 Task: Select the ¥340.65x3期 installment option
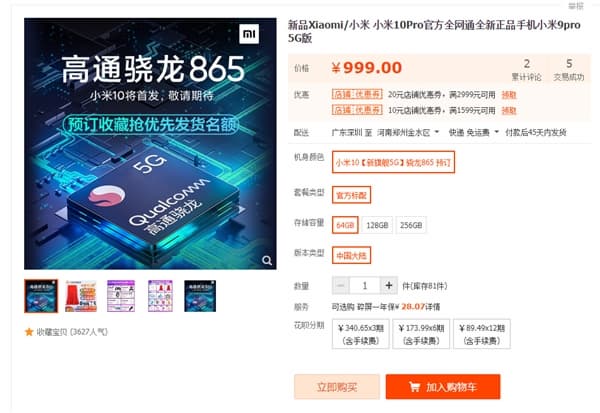coord(360,334)
